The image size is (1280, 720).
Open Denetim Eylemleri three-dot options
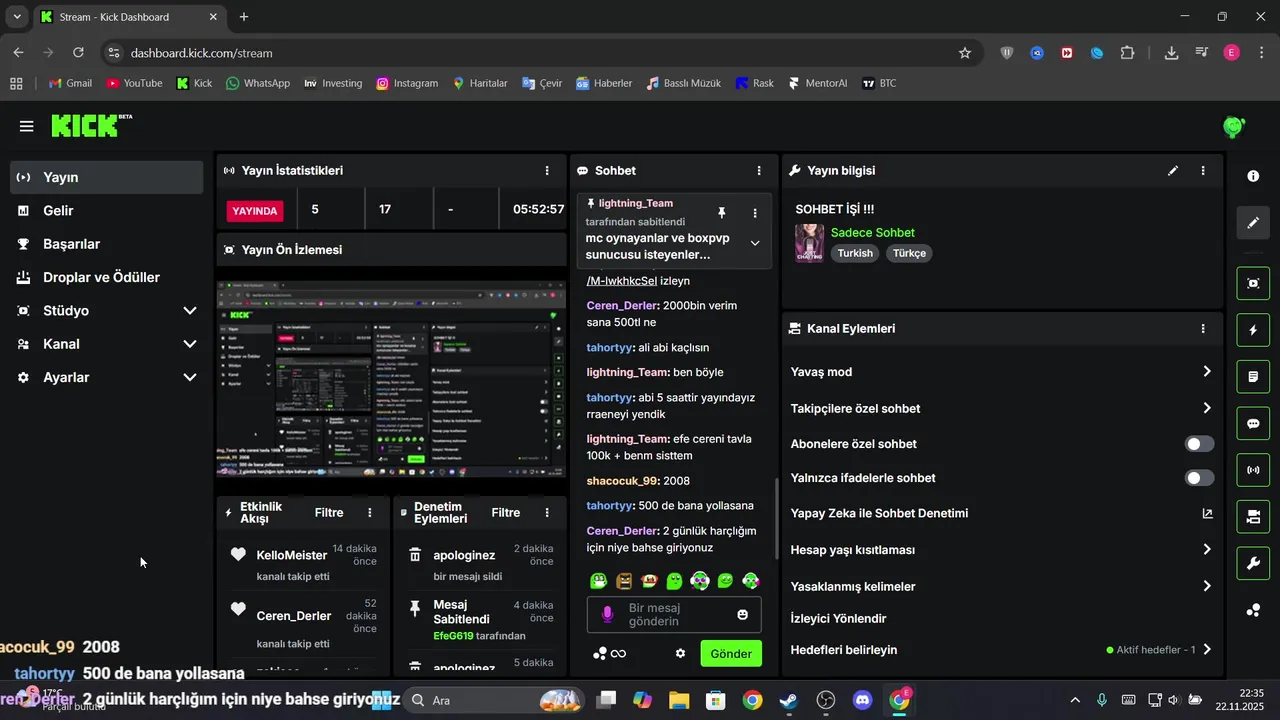pos(547,513)
